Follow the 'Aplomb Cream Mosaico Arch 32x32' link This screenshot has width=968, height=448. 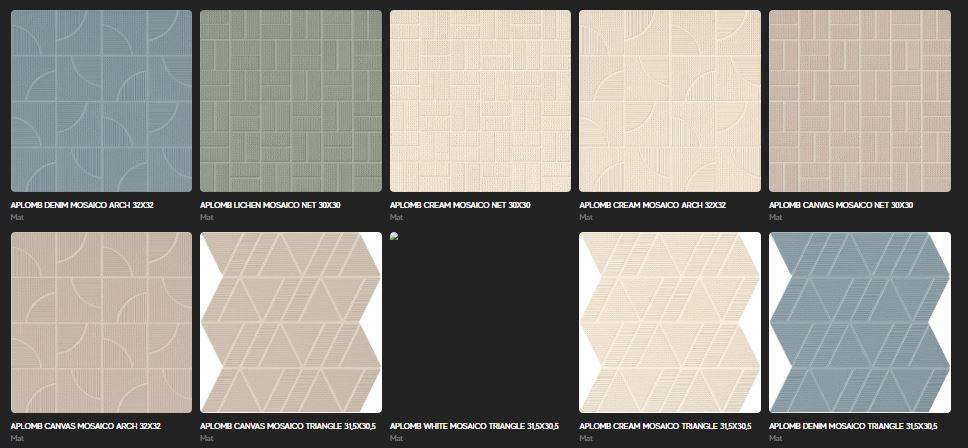(652, 205)
